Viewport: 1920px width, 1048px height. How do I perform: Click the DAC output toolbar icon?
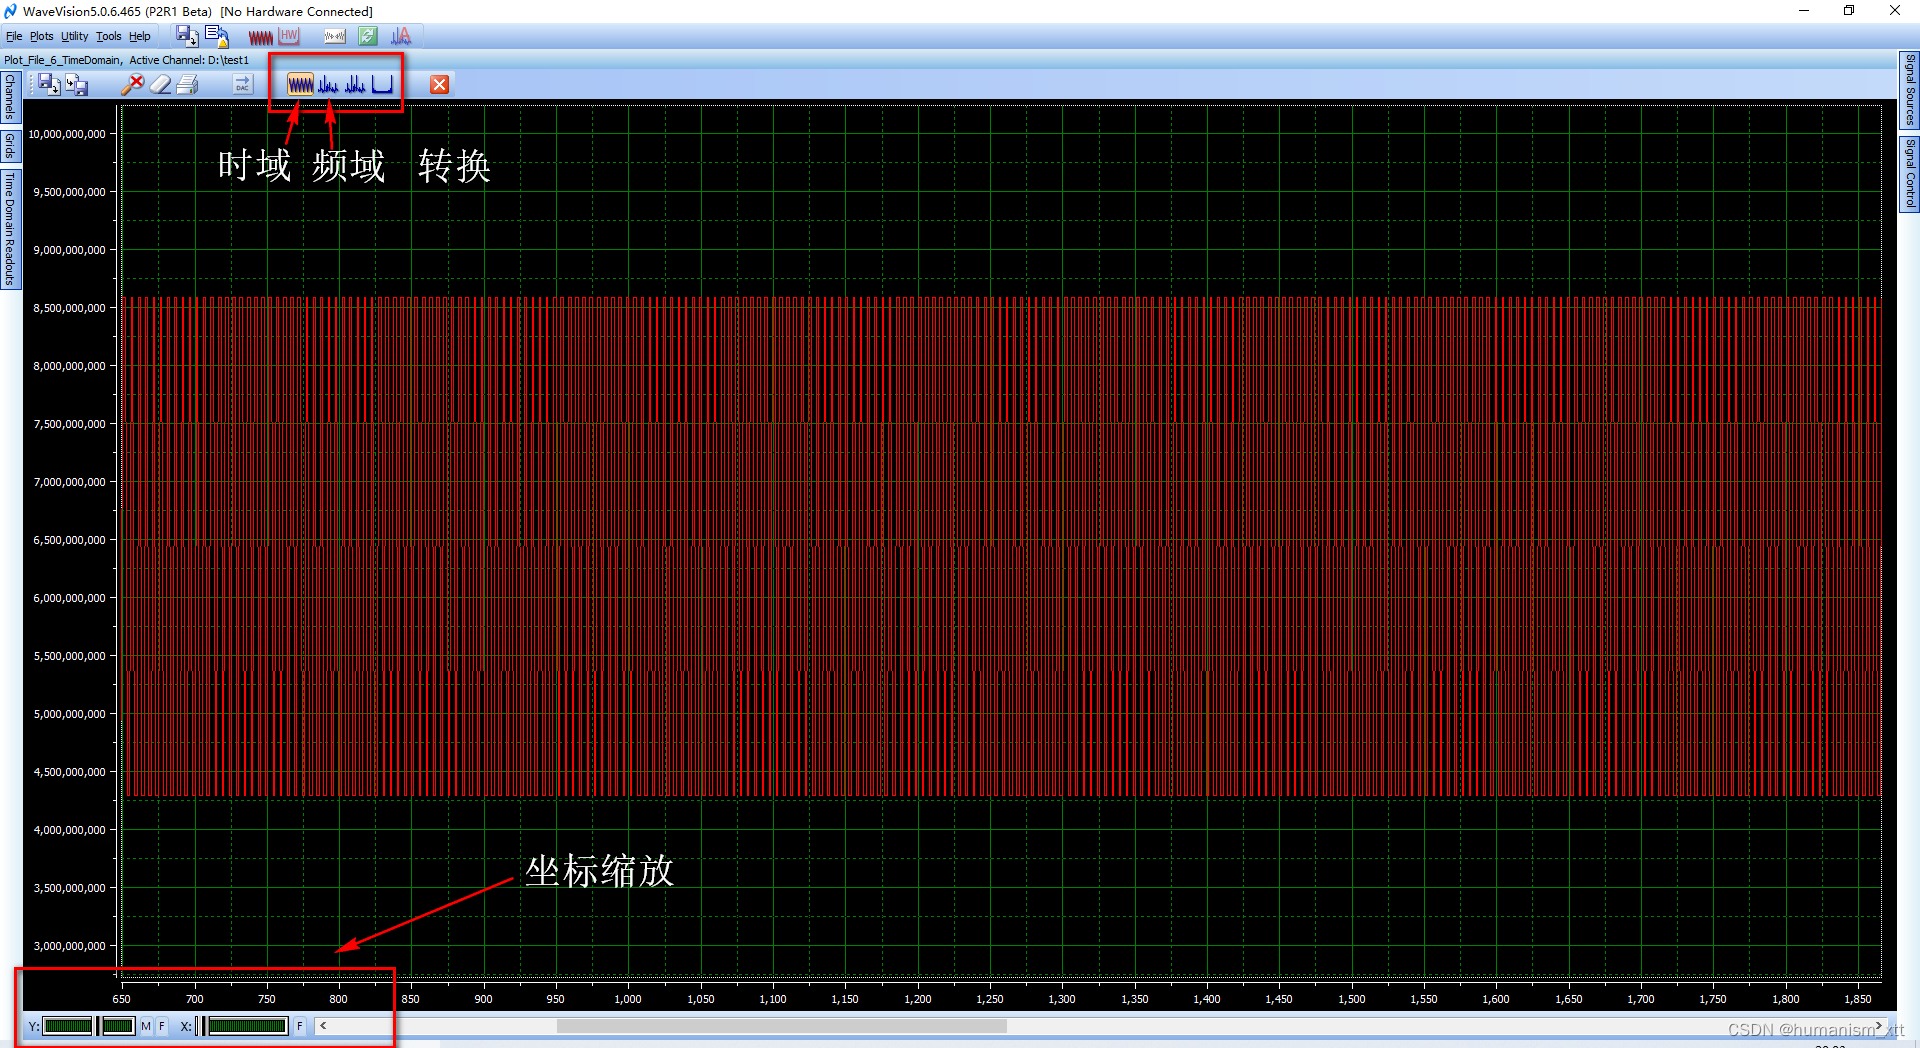click(242, 85)
